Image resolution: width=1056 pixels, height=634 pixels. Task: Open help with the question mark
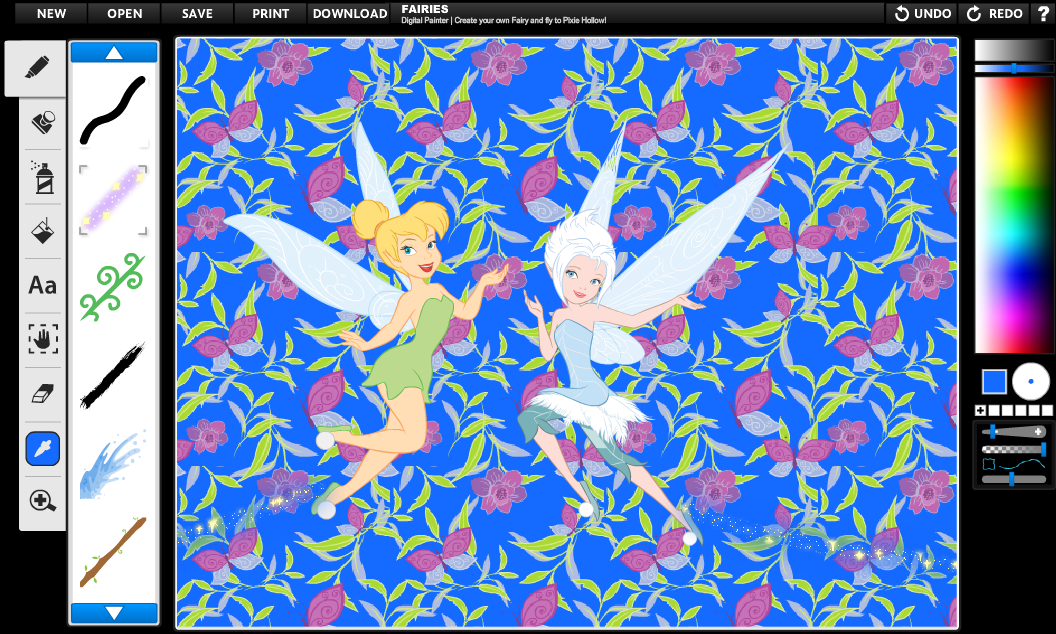coord(1043,13)
